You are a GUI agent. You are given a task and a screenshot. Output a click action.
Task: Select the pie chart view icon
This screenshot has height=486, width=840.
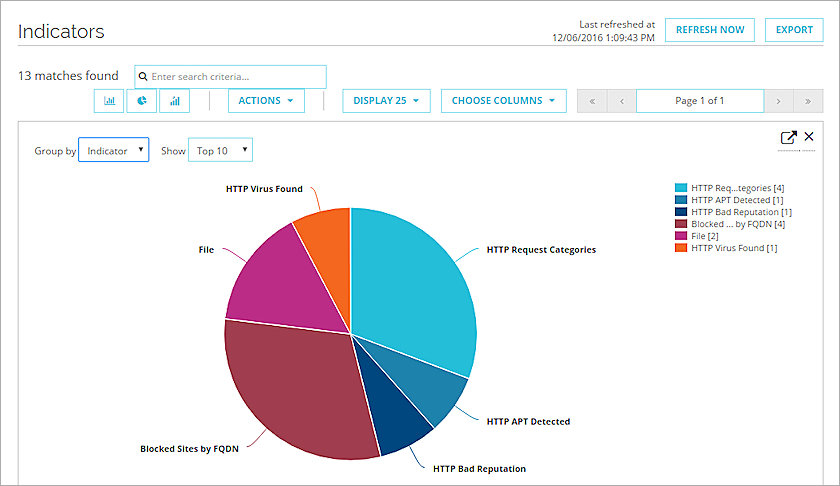point(142,101)
